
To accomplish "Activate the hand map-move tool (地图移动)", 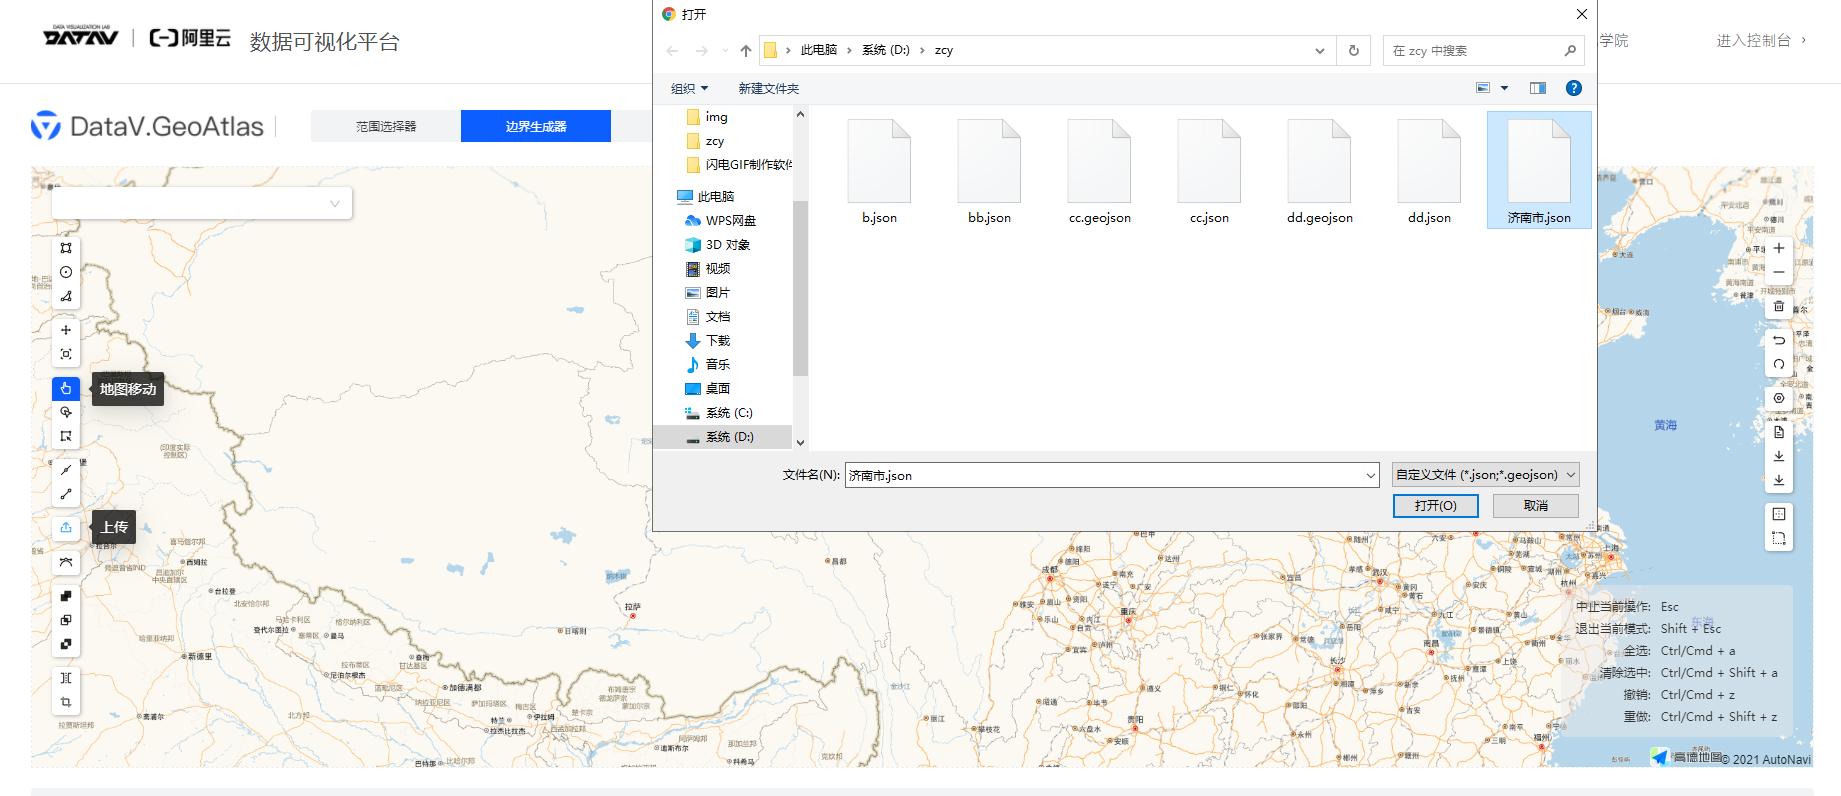I will click(66, 388).
